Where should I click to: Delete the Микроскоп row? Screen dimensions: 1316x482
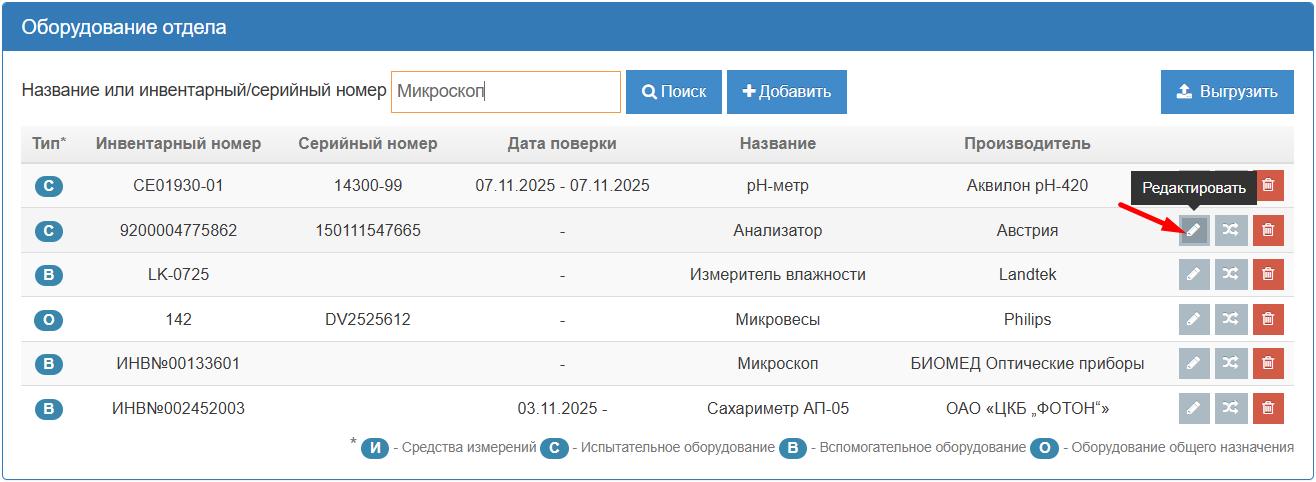point(1268,364)
